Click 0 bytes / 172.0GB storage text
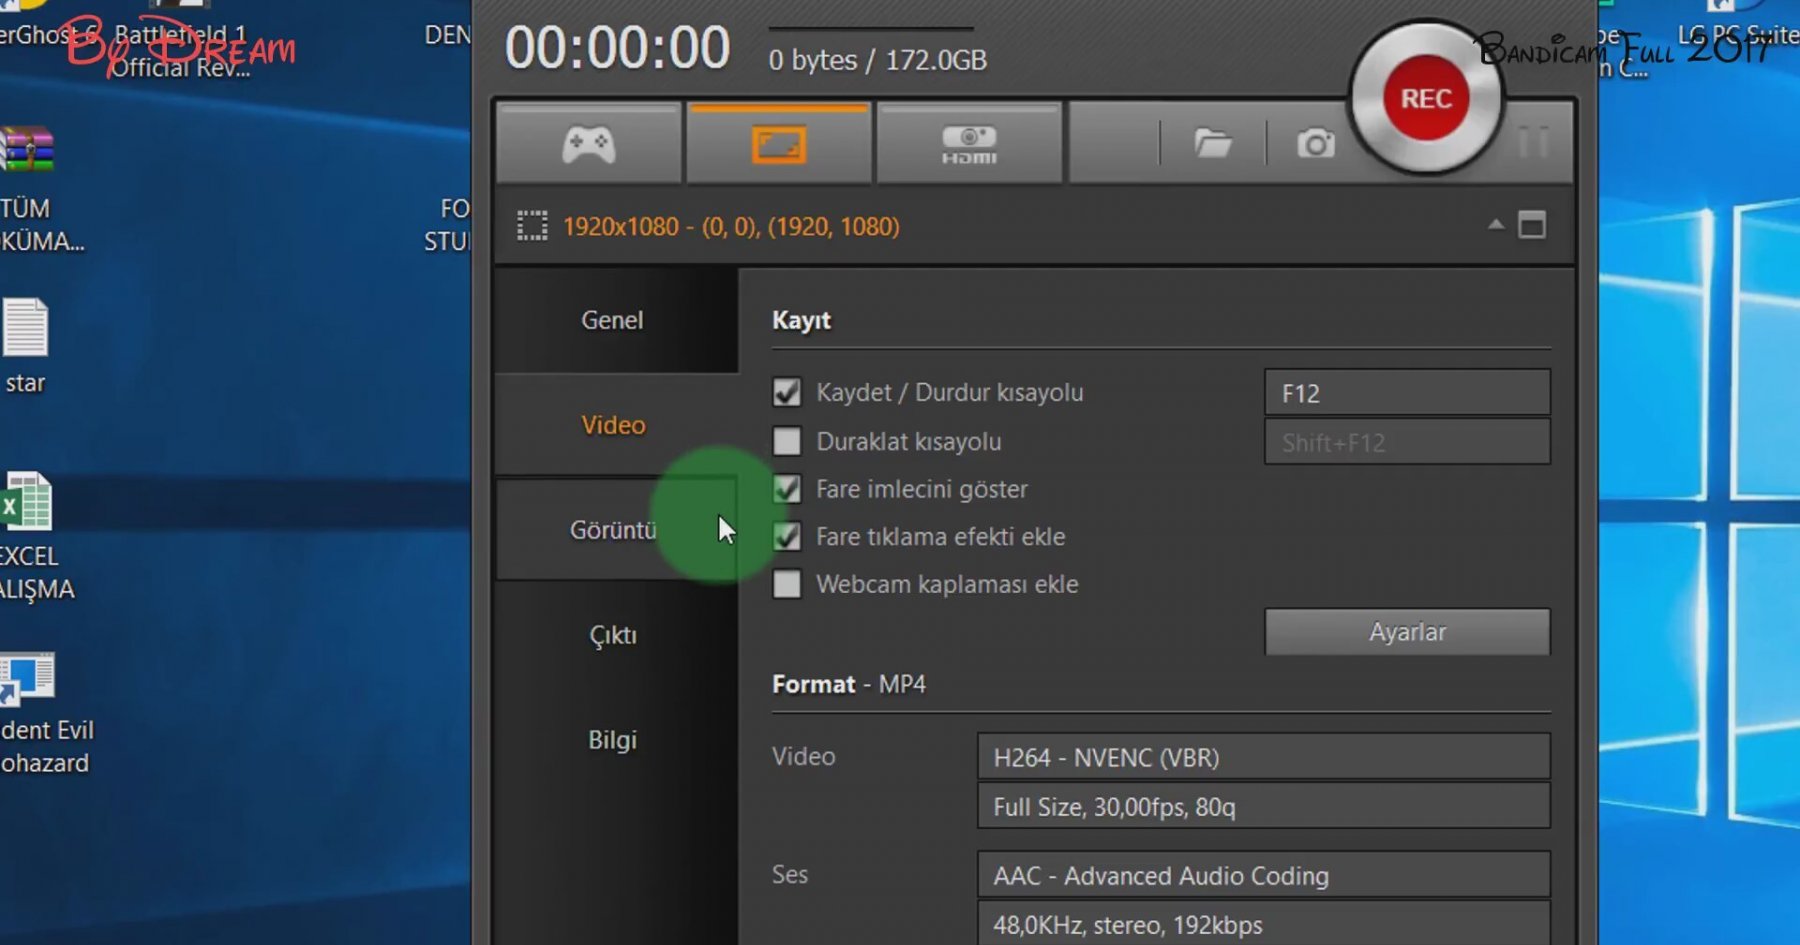 [877, 60]
